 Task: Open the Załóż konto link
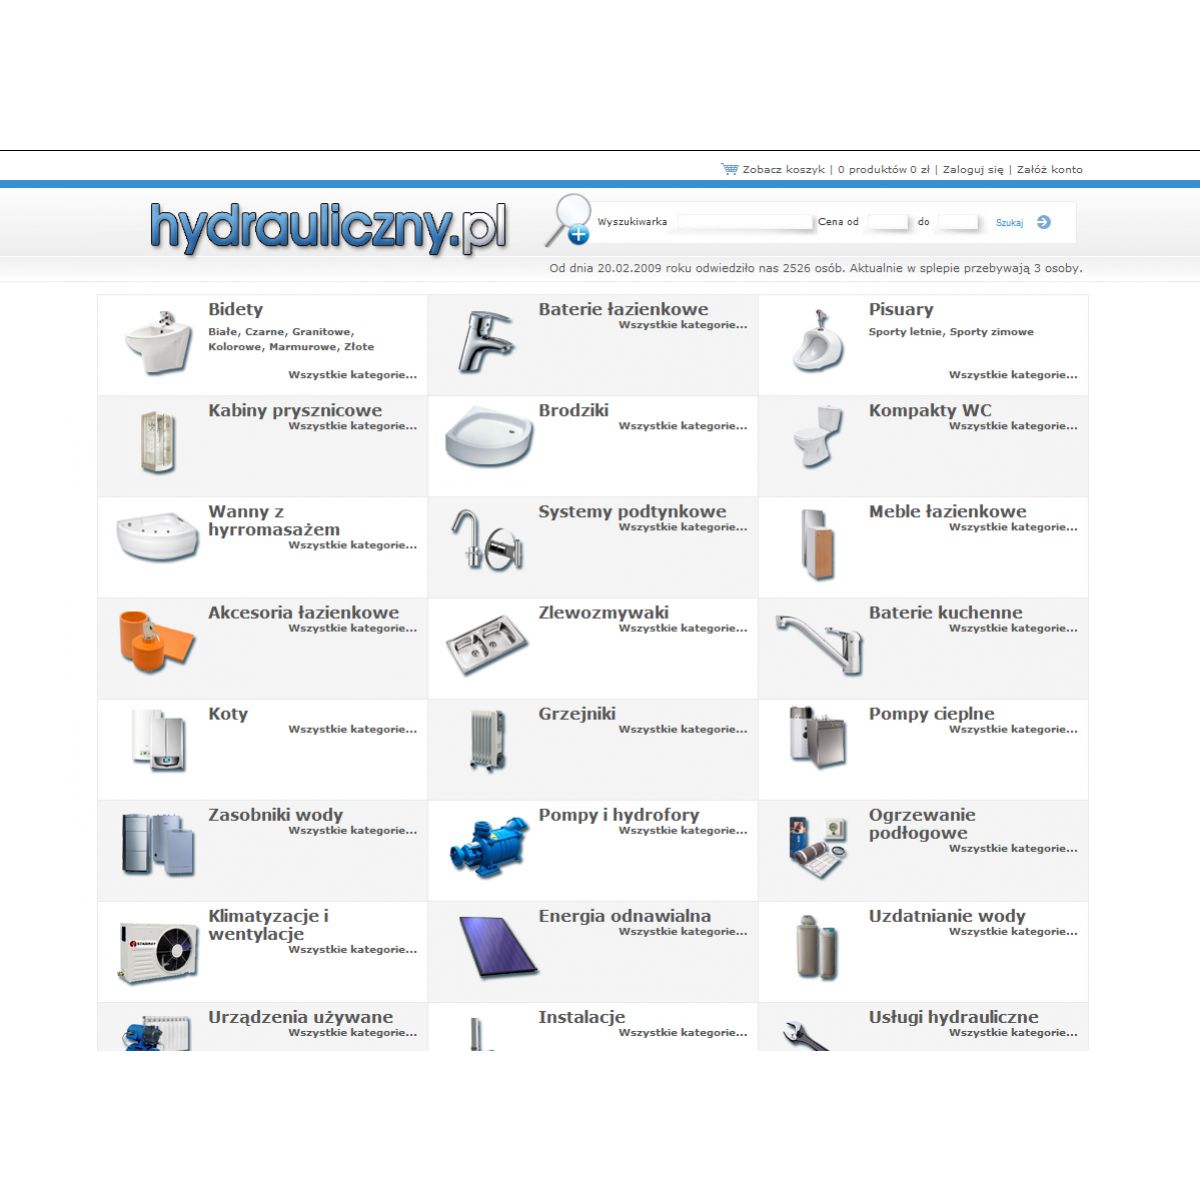point(1050,169)
